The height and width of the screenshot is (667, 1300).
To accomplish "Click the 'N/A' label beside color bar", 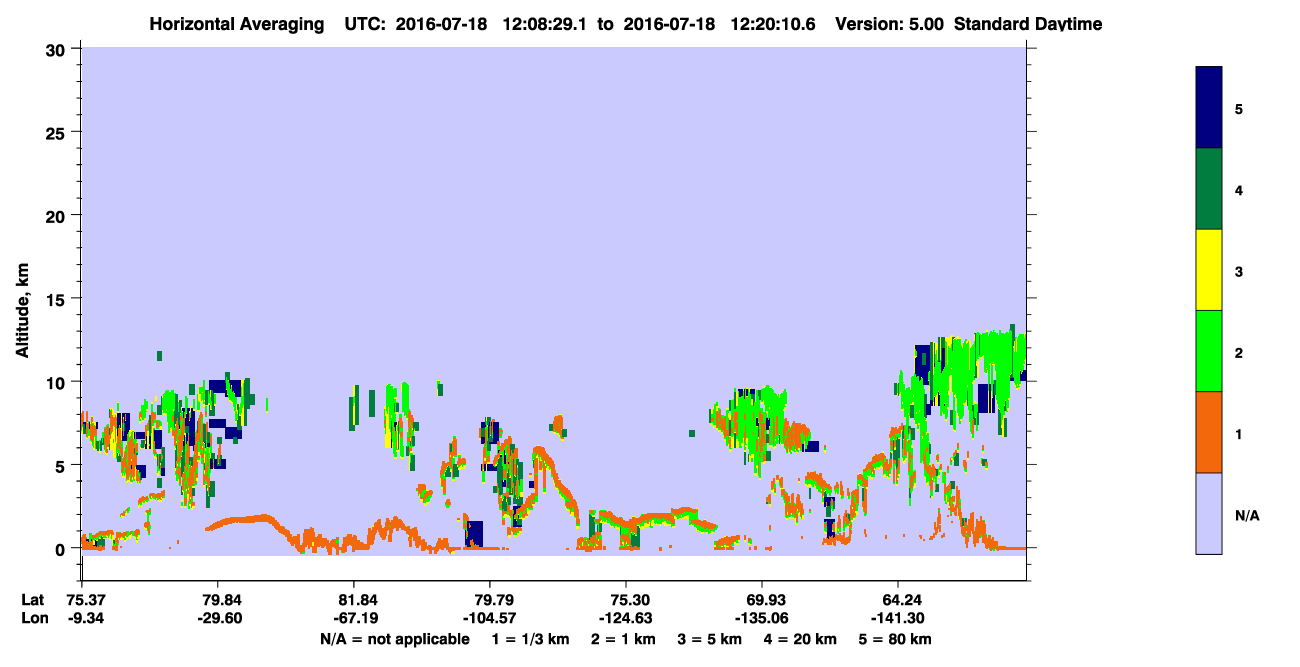I will [1247, 516].
